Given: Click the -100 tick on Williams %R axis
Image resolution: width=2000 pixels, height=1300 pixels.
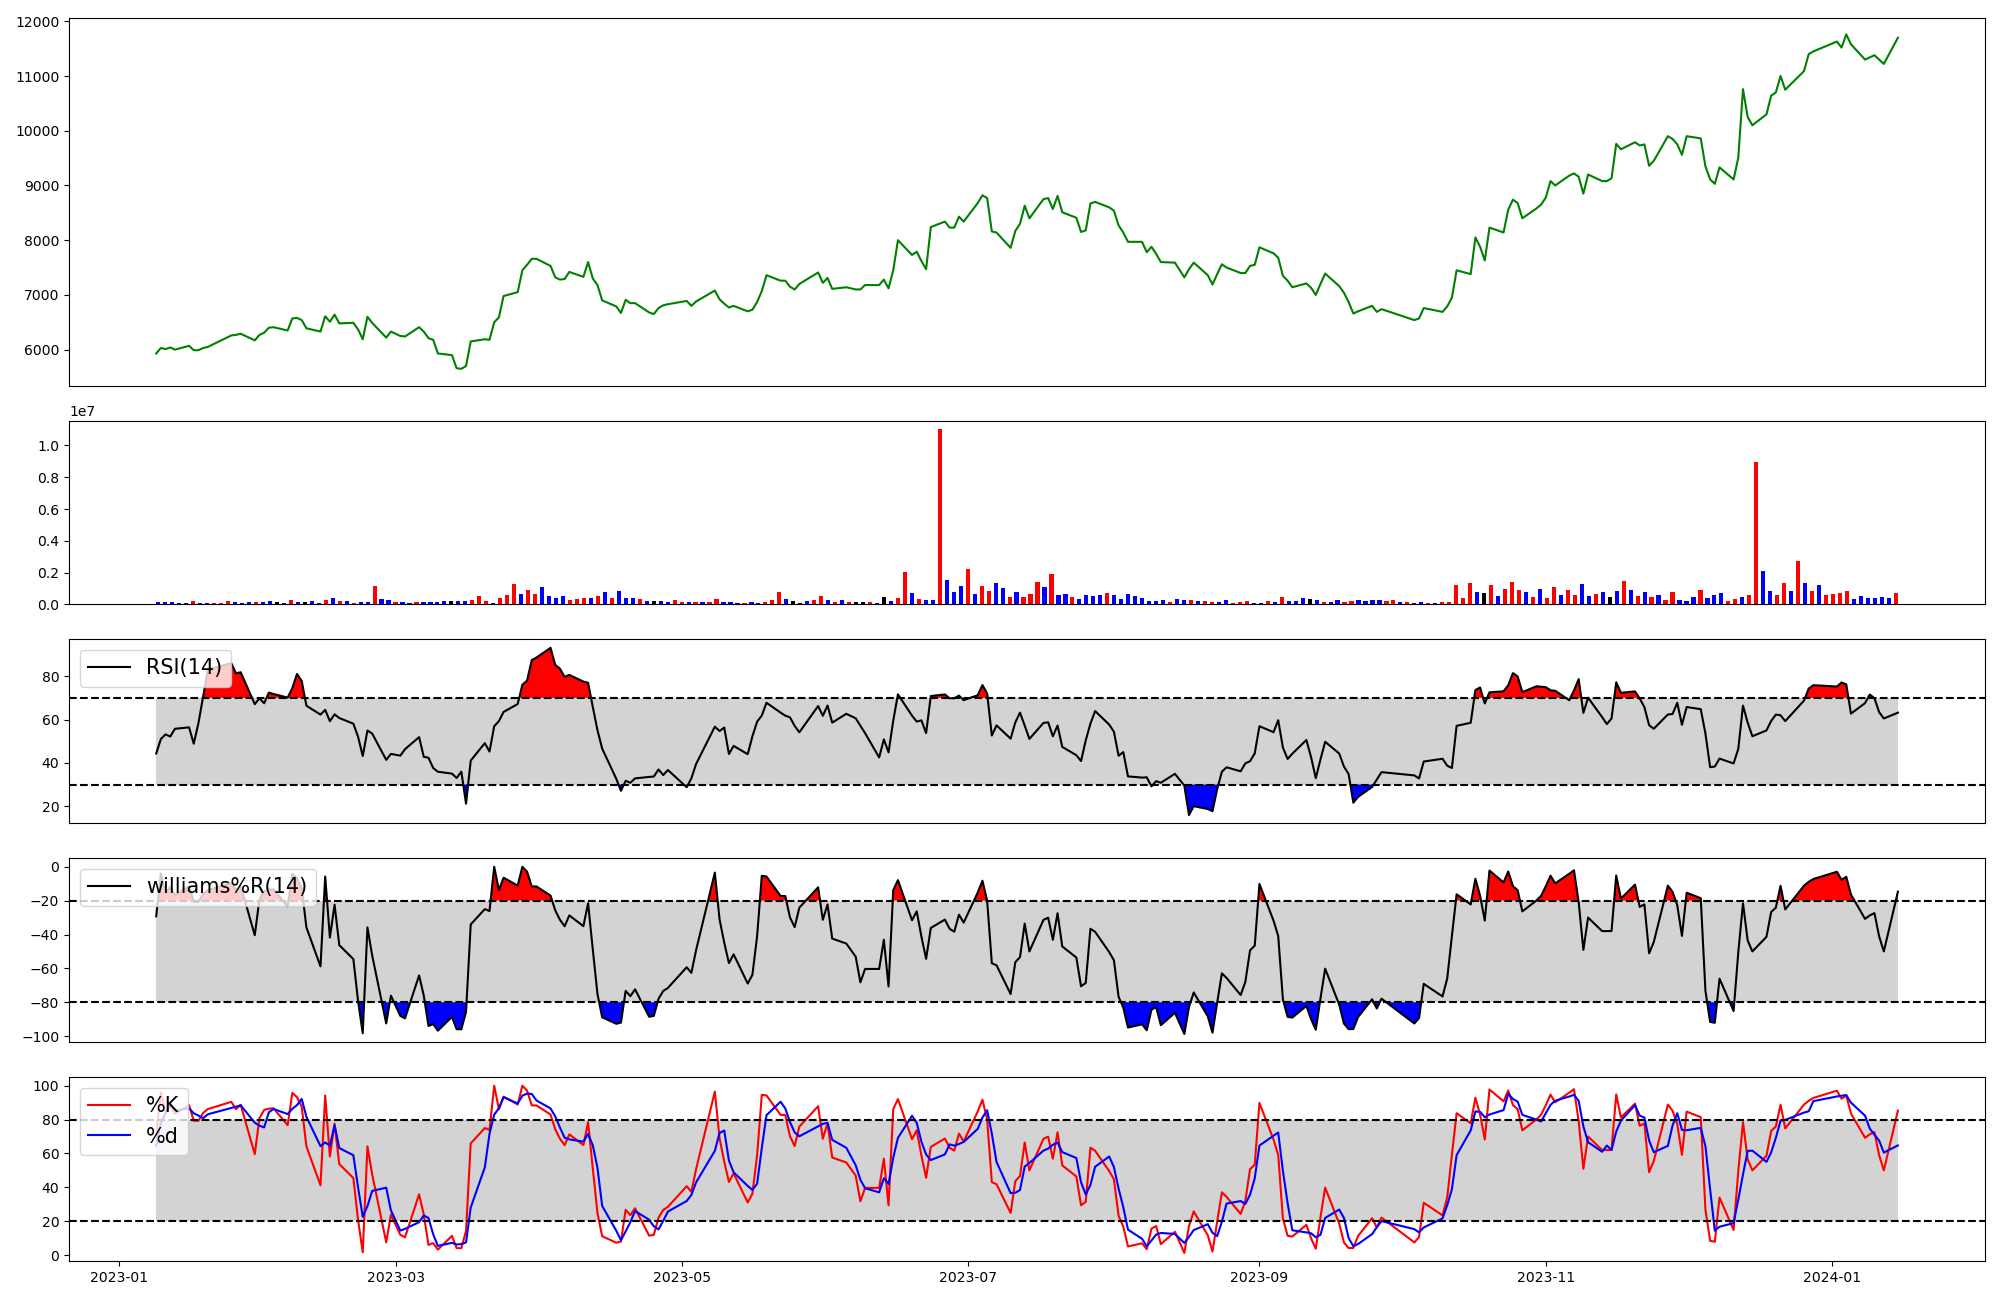Looking at the screenshot, I should coord(40,1037).
